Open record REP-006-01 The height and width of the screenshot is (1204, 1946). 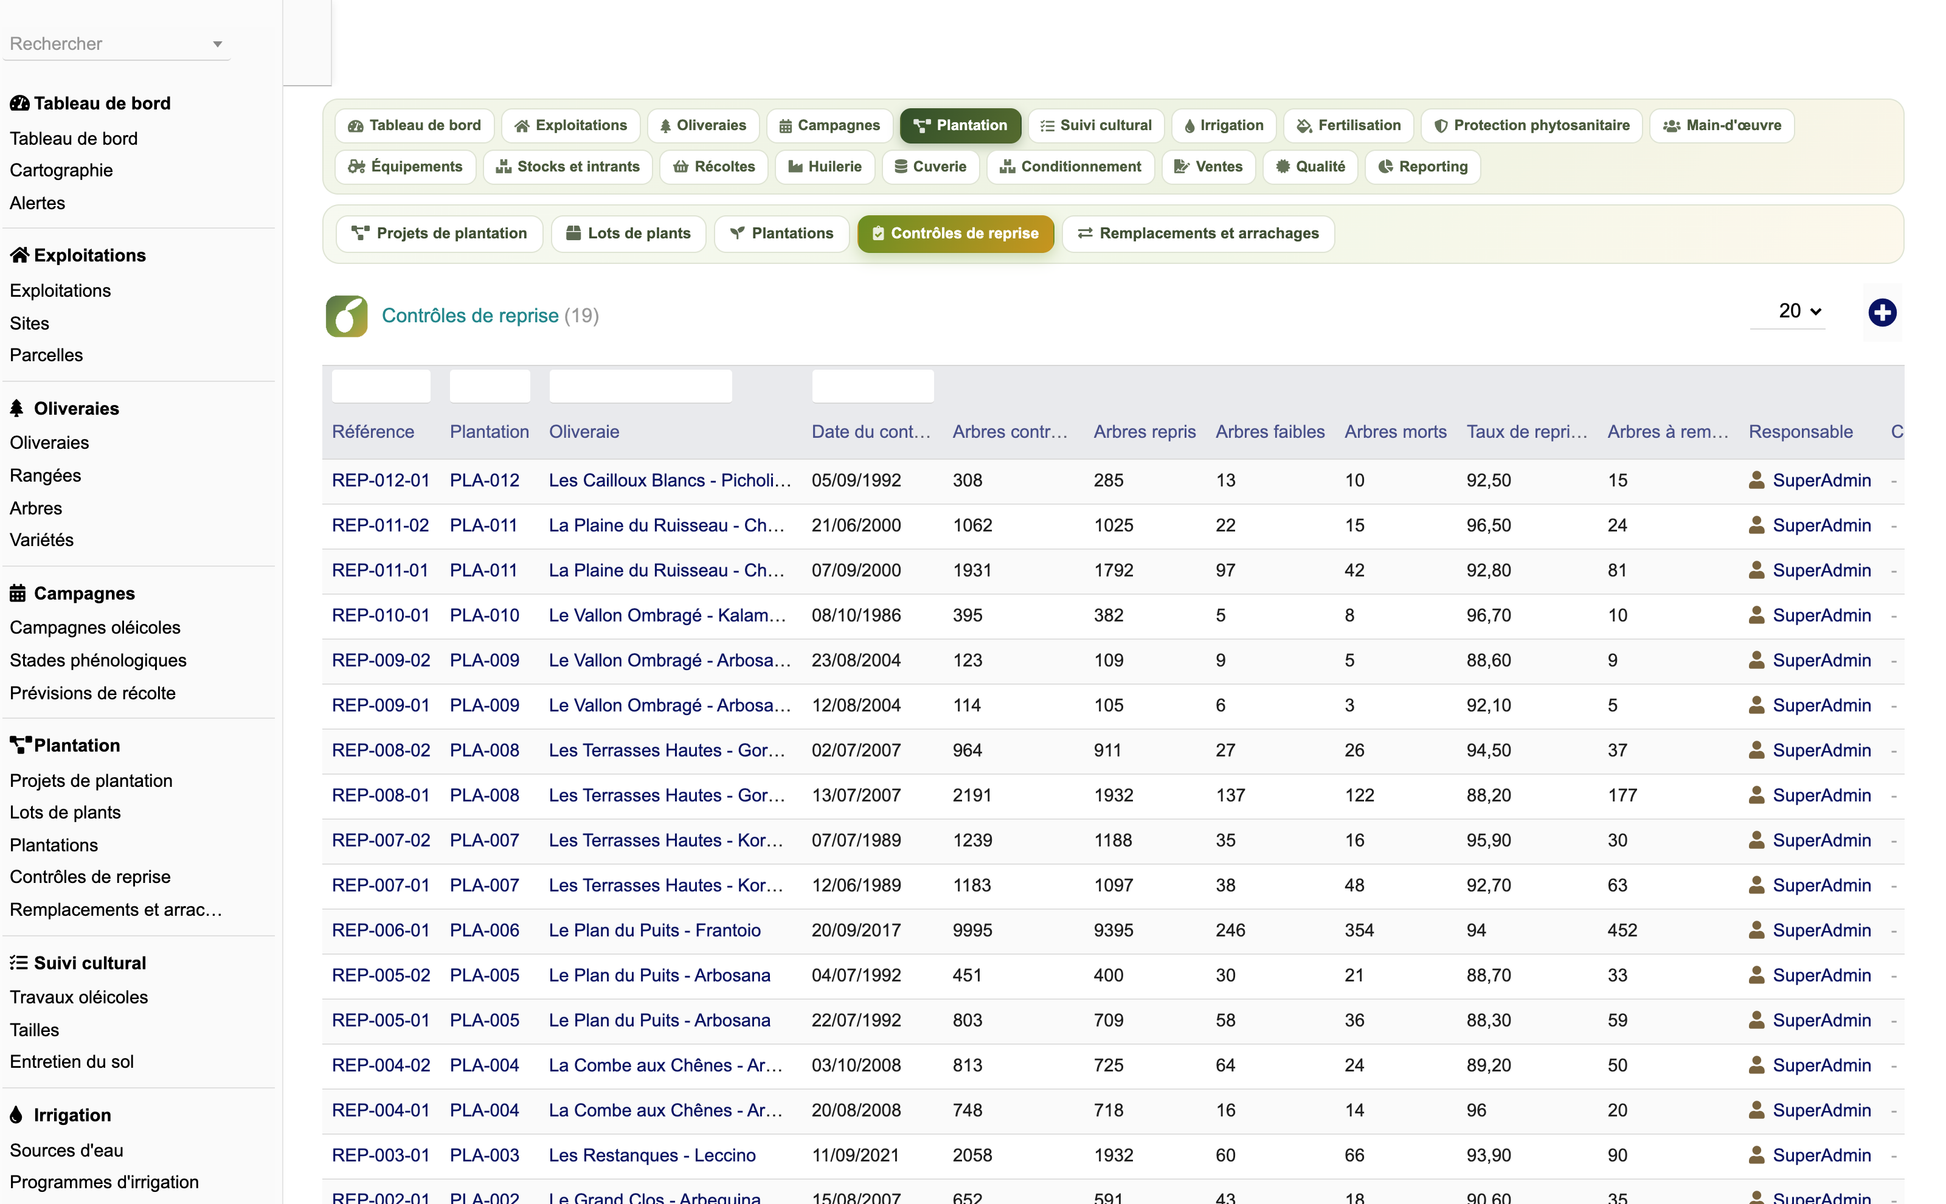(x=381, y=931)
